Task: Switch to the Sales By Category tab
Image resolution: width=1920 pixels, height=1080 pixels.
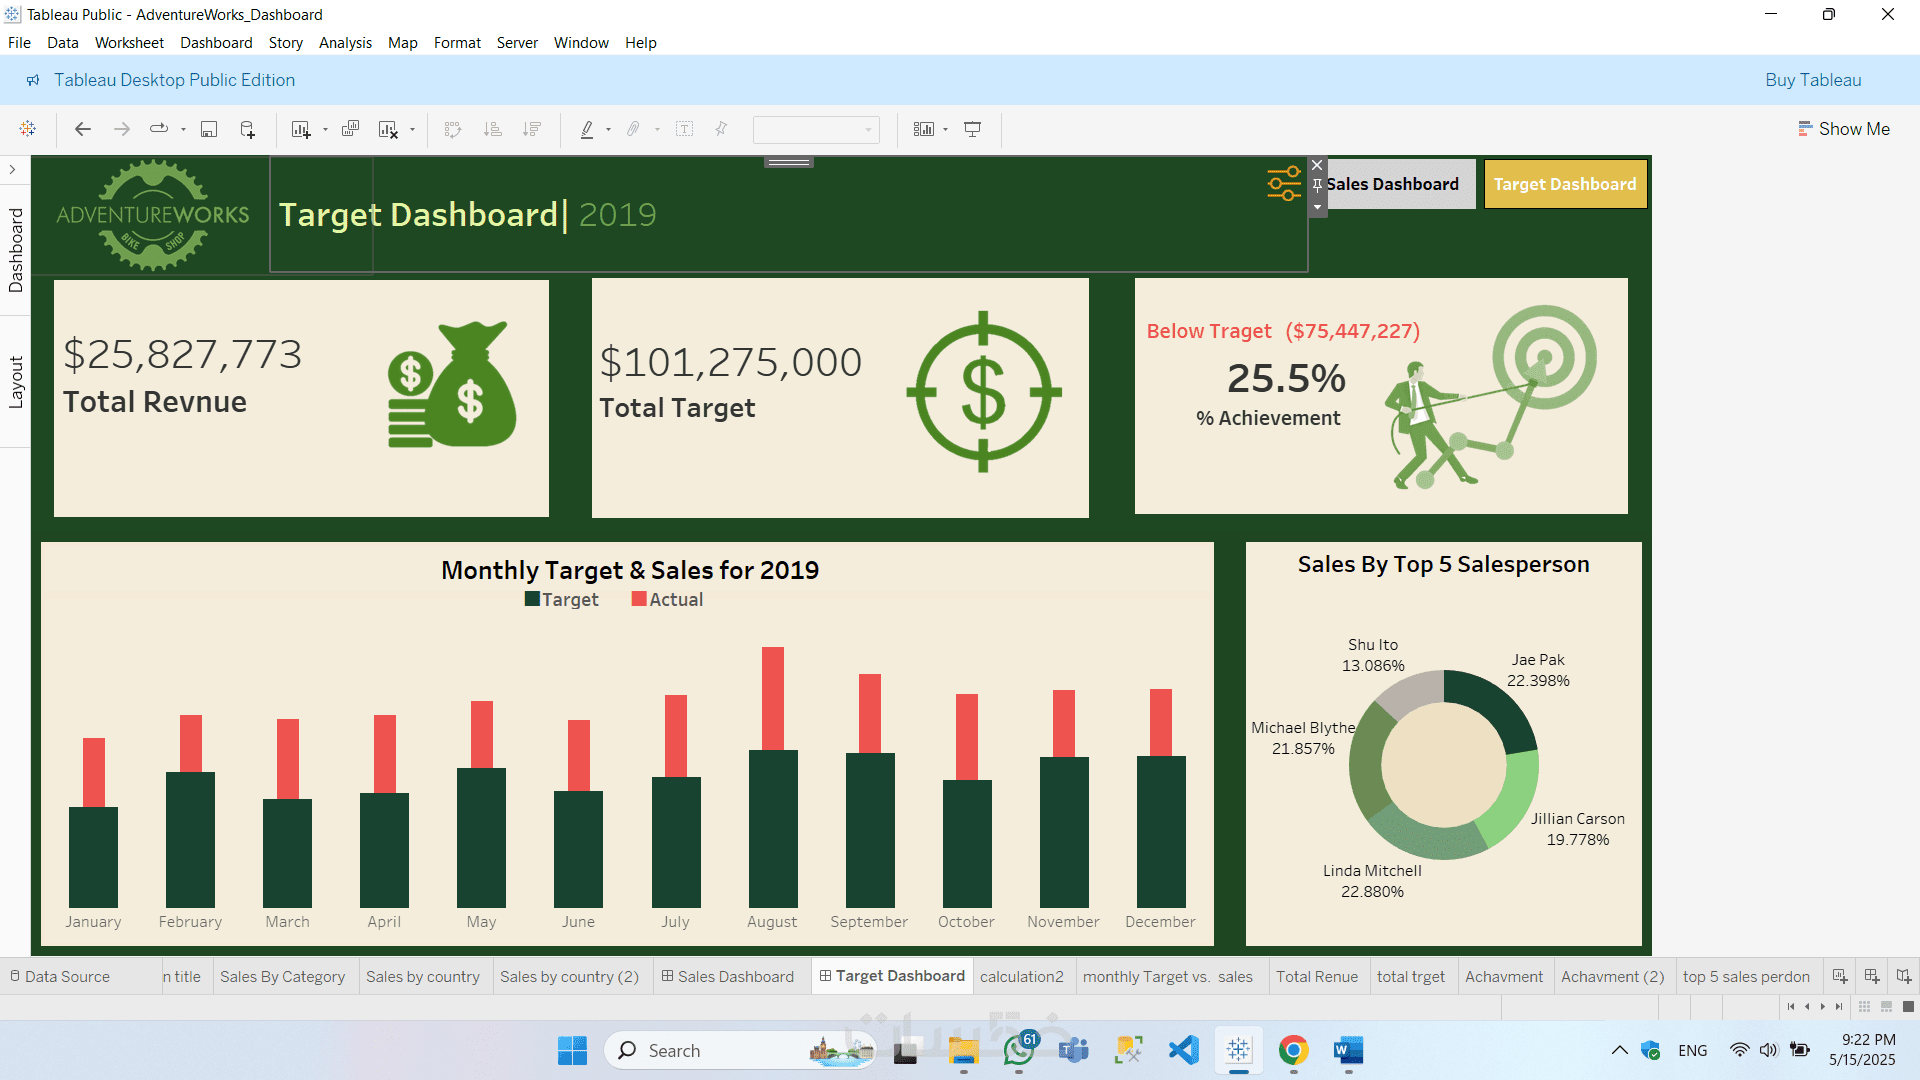Action: tap(282, 977)
